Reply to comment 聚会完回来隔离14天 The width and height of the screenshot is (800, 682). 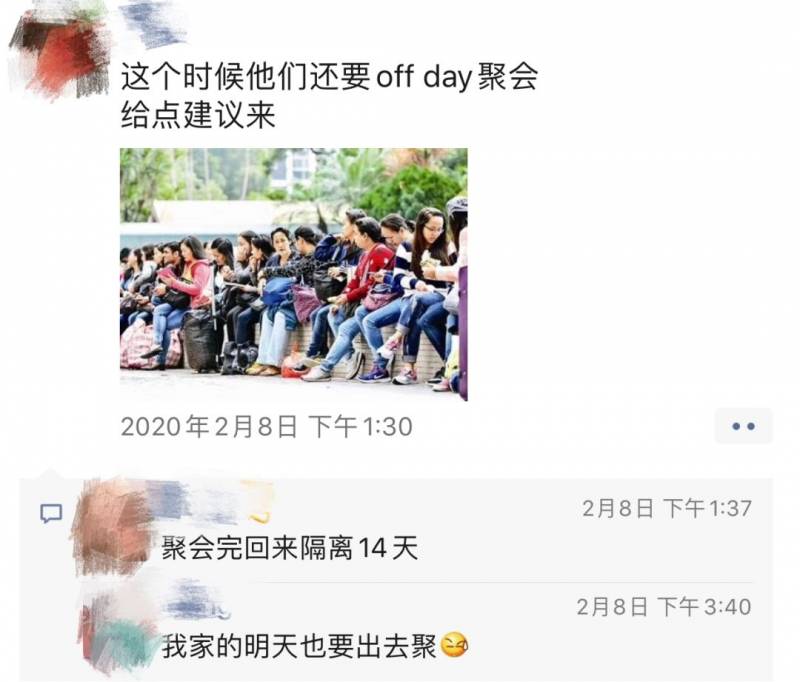pos(289,548)
